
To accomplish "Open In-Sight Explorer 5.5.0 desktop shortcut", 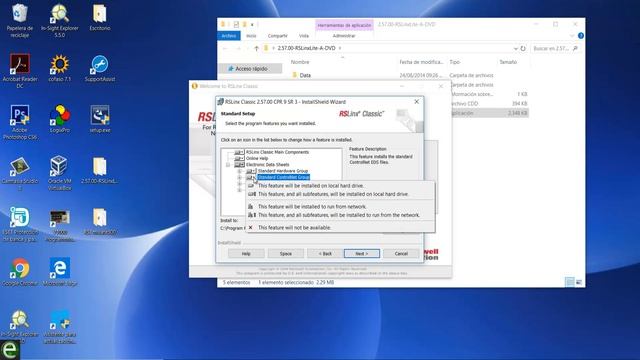I will tap(60, 20).
